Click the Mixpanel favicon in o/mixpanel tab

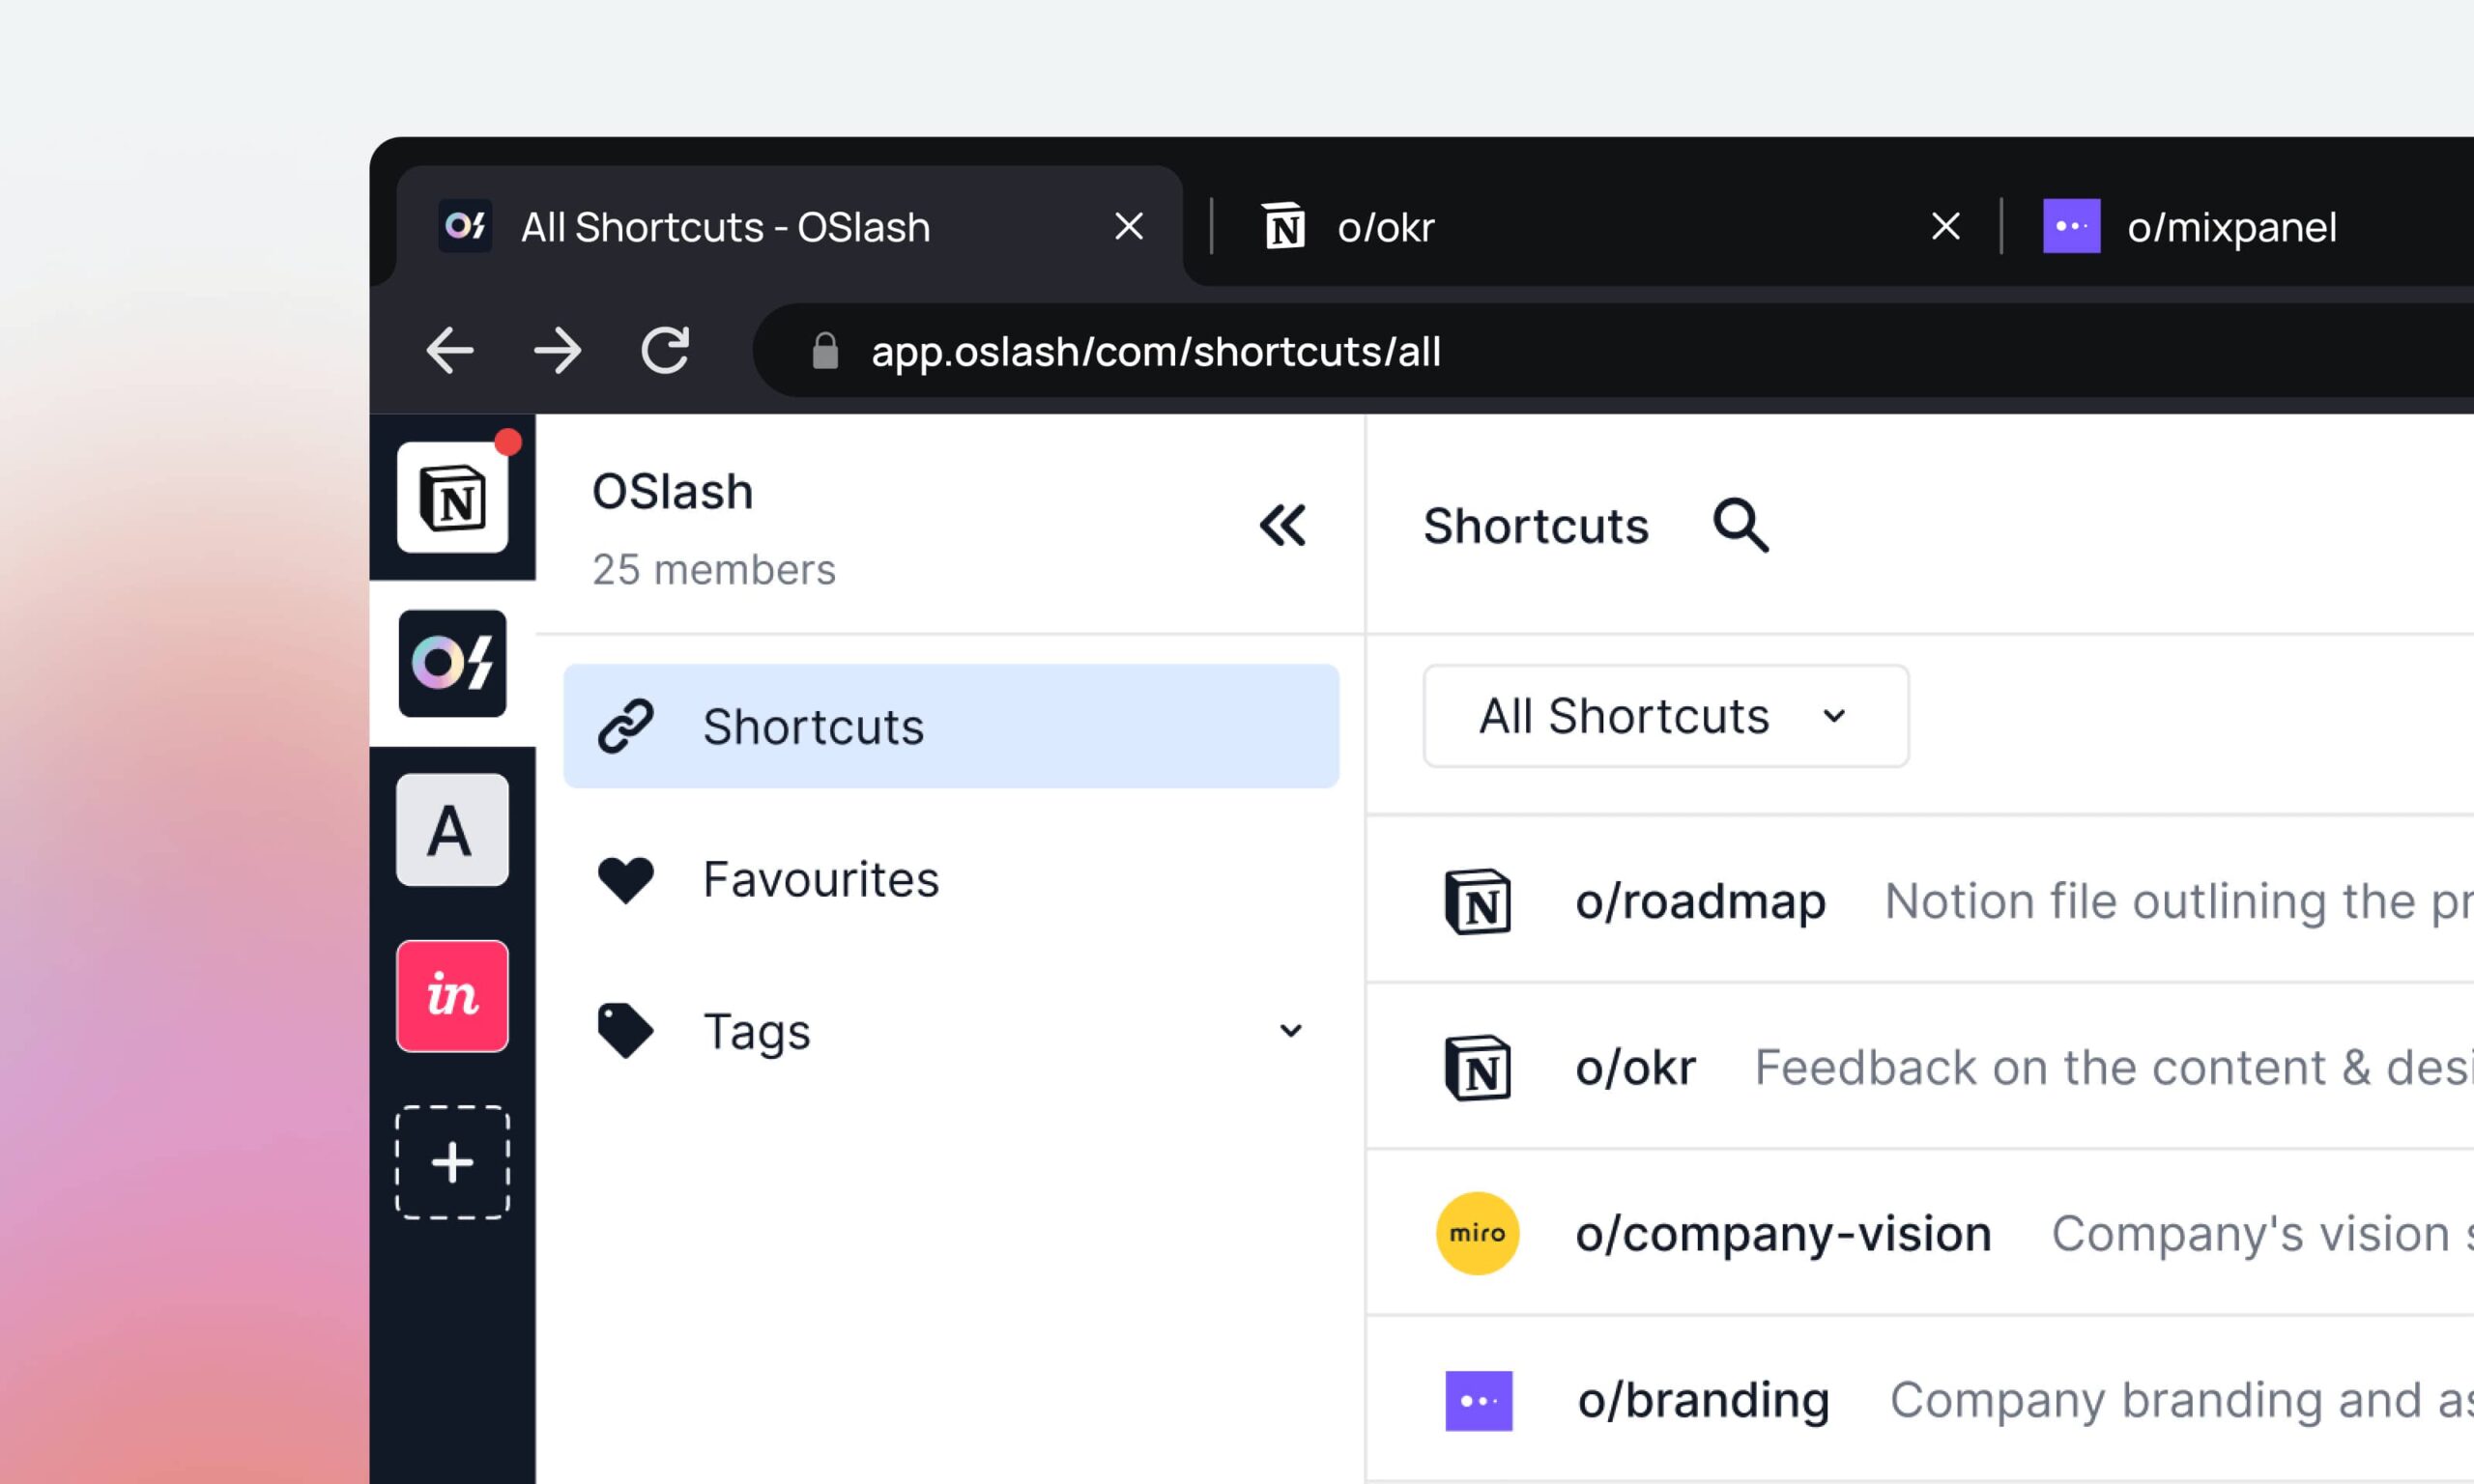point(2071,226)
